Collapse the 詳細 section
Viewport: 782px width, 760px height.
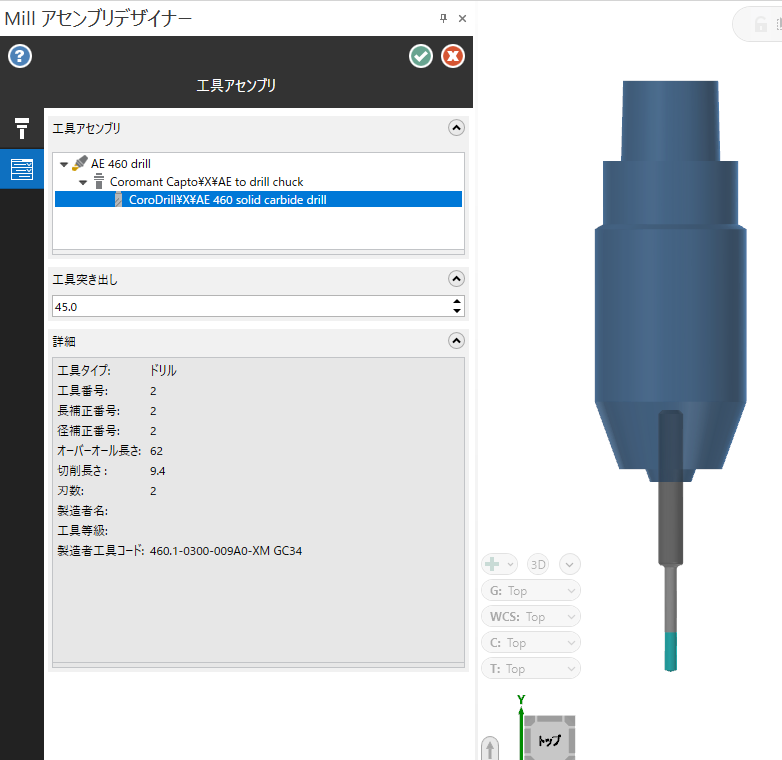456,341
